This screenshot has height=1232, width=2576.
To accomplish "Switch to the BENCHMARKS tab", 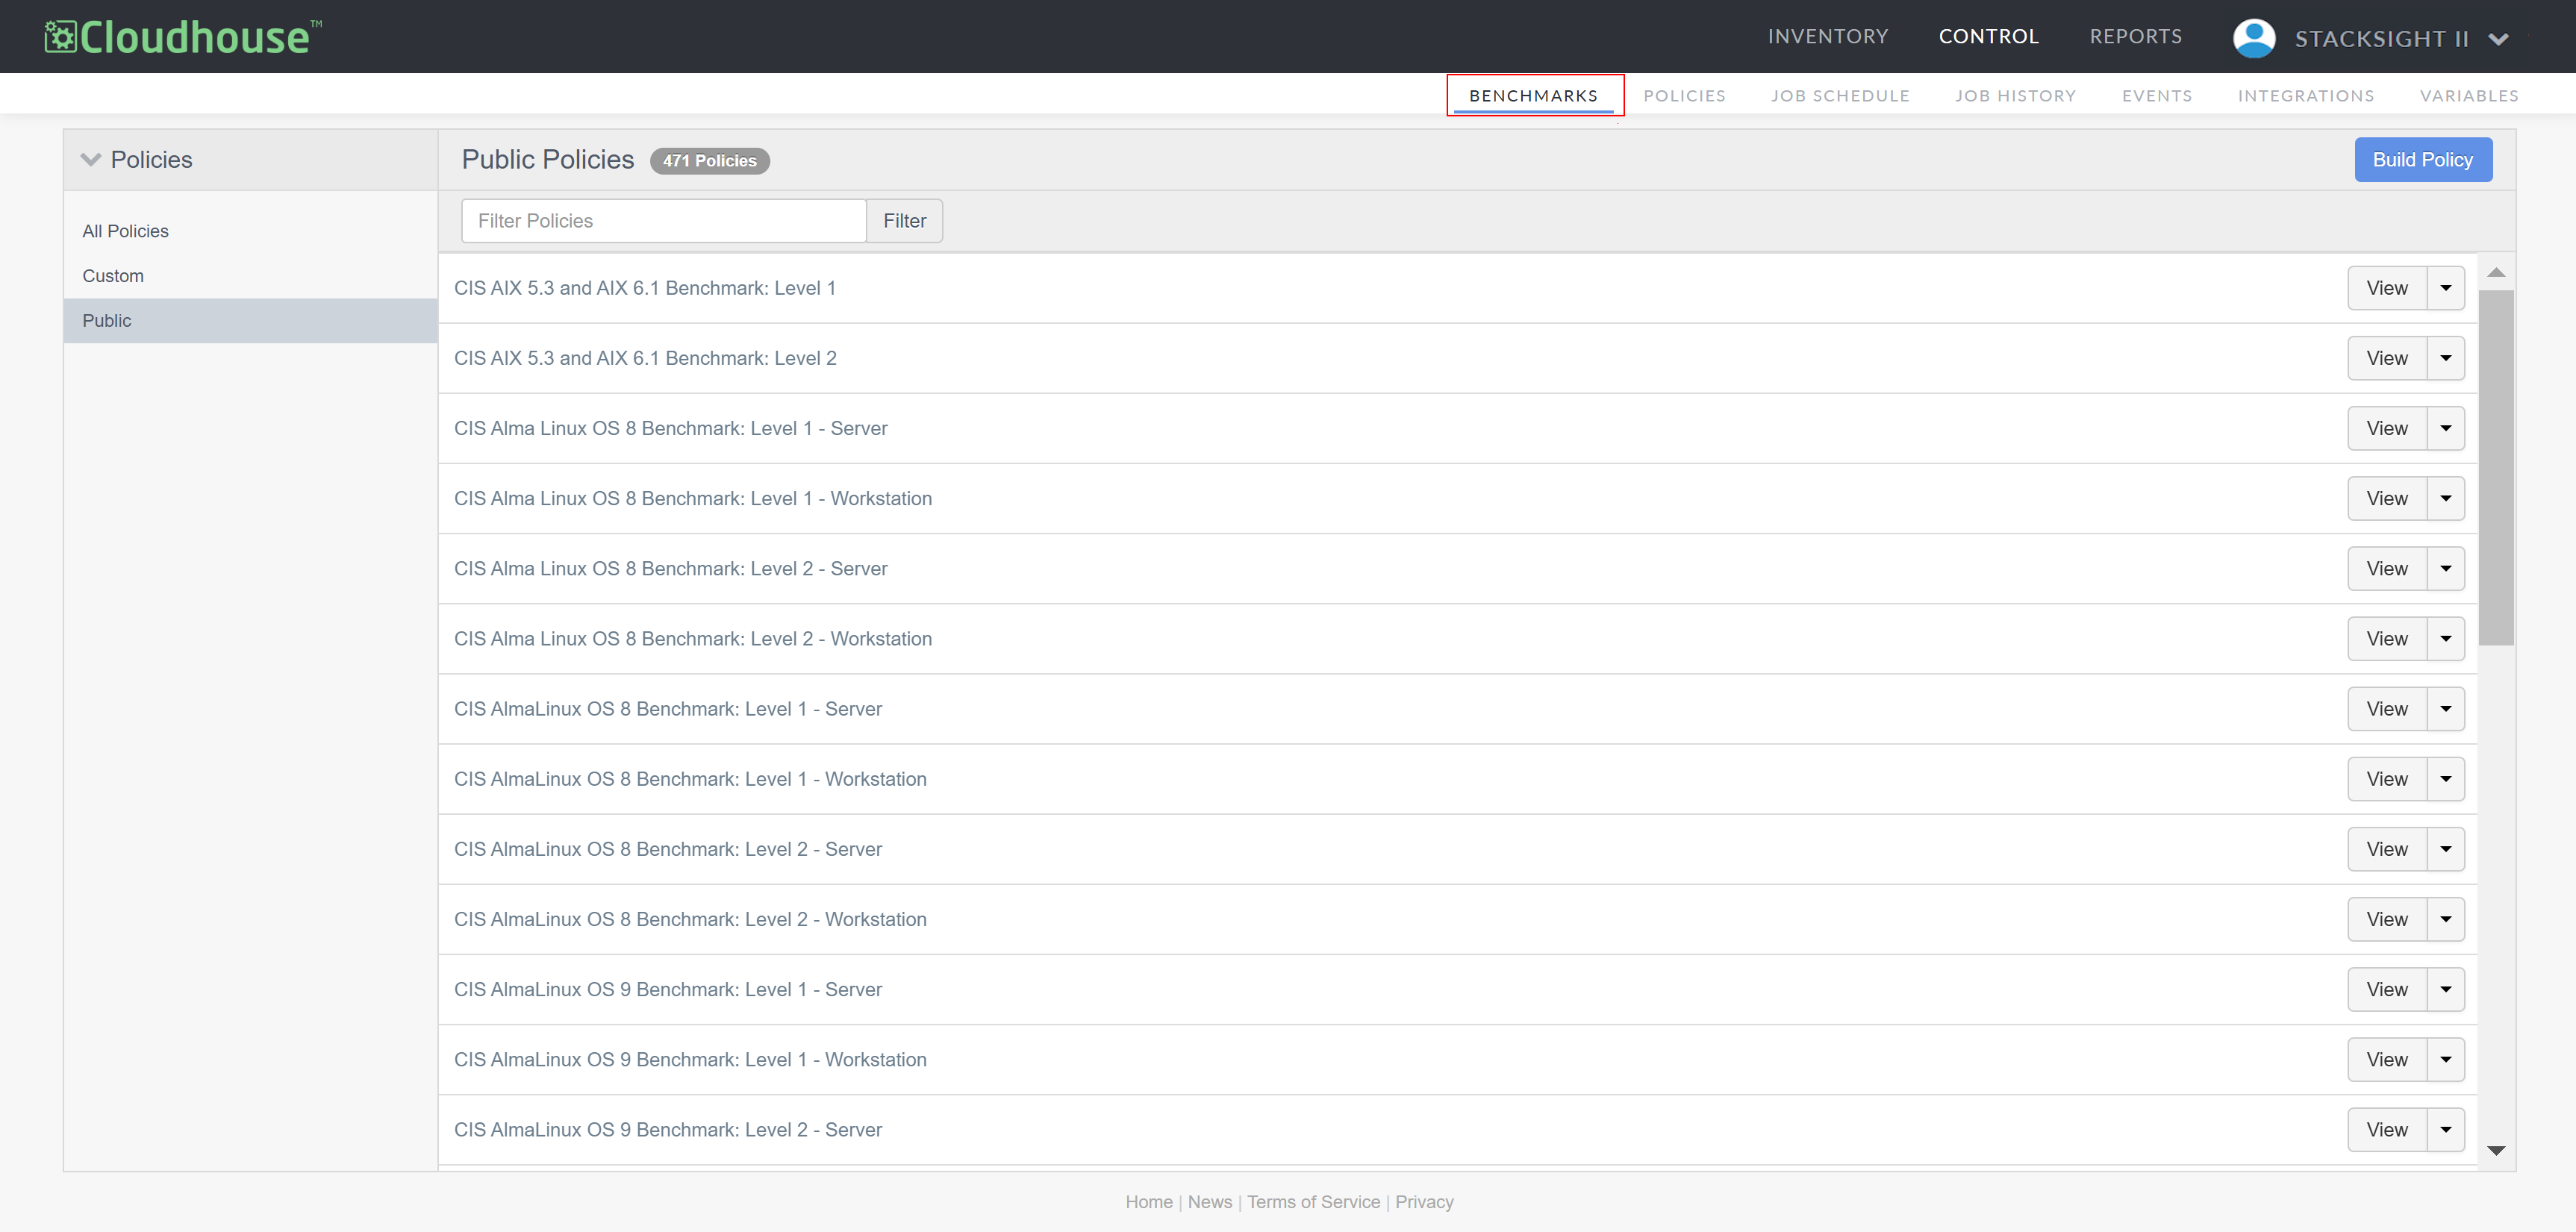I will click(x=1533, y=96).
